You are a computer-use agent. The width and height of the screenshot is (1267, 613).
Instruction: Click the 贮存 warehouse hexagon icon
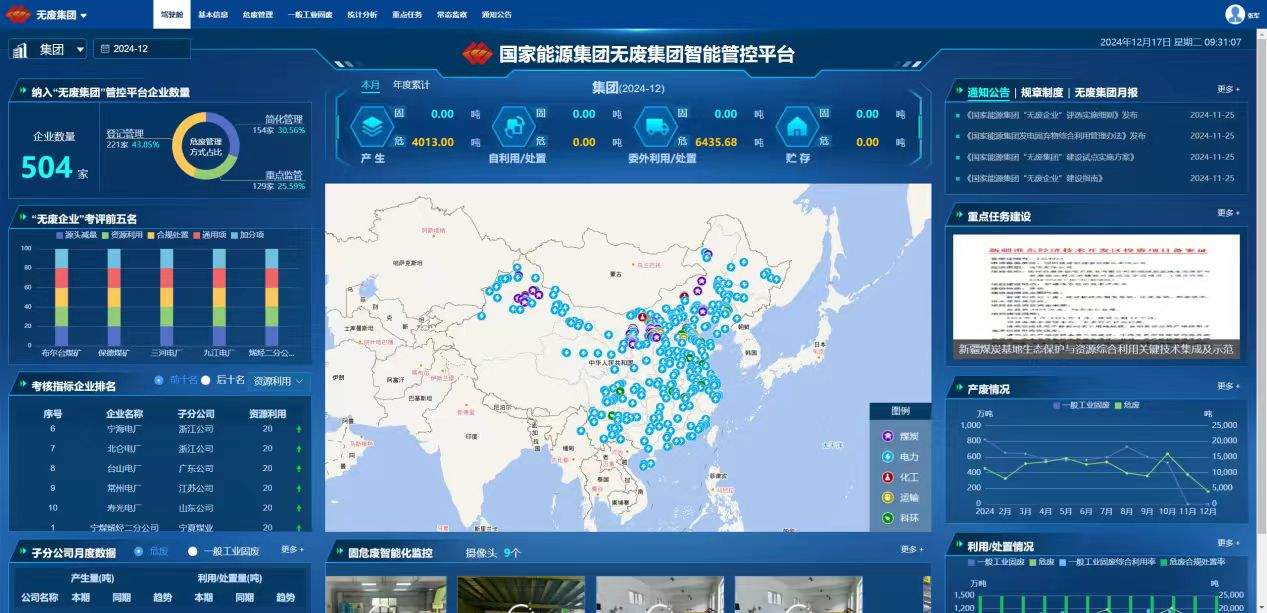point(797,127)
